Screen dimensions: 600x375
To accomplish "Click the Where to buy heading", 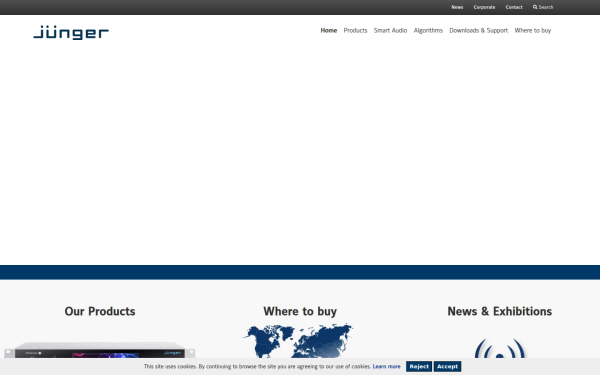I will [300, 311].
